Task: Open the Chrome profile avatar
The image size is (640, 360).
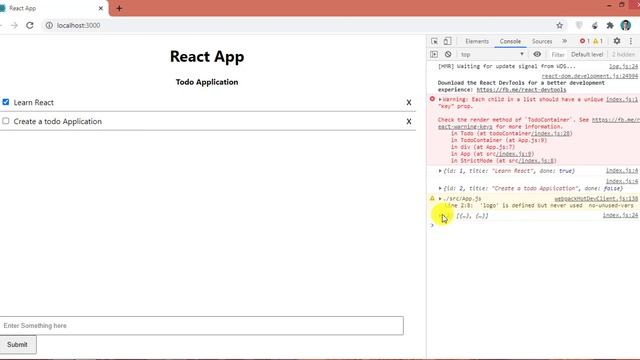Action: [626, 25]
